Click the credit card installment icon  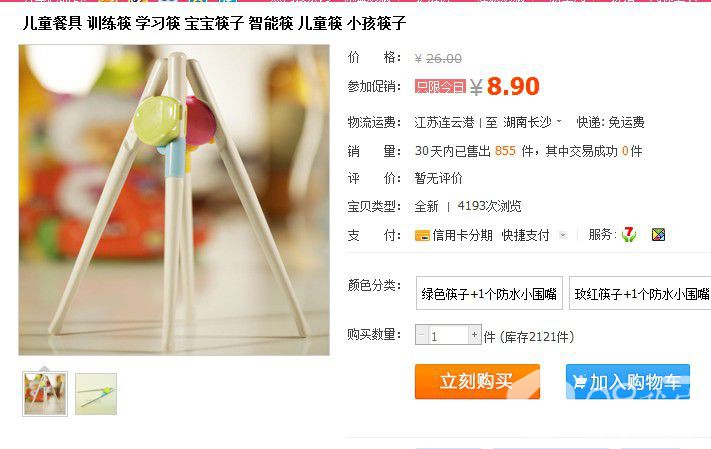tap(422, 235)
